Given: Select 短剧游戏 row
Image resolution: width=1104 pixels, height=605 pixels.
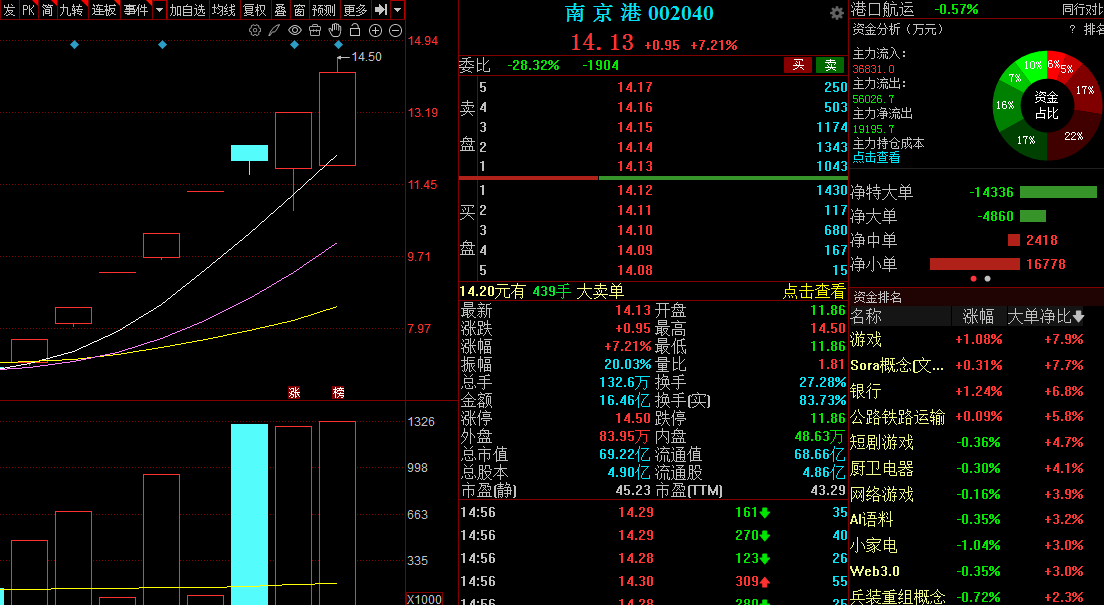Looking at the screenshot, I should pos(977,442).
